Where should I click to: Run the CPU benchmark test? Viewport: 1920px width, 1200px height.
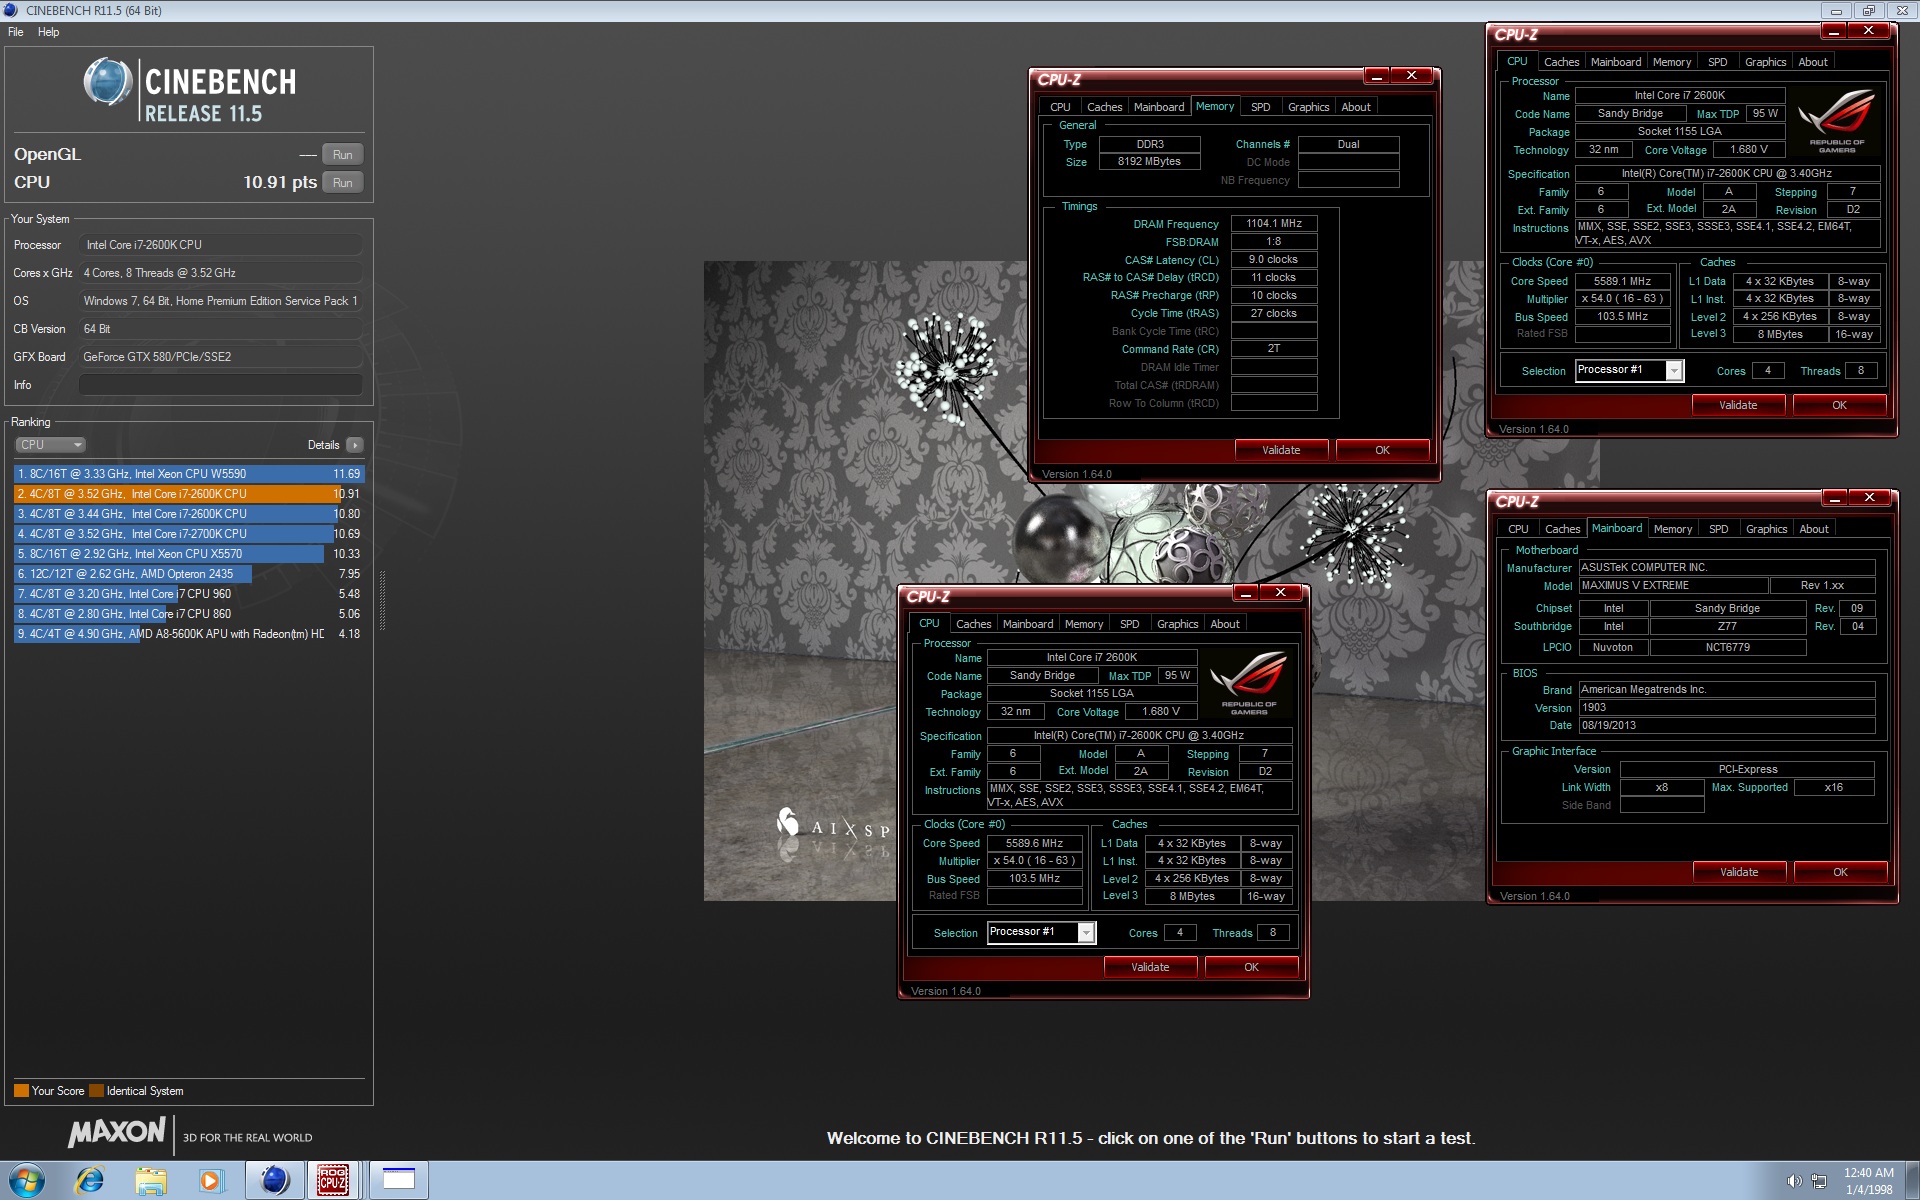tap(342, 183)
